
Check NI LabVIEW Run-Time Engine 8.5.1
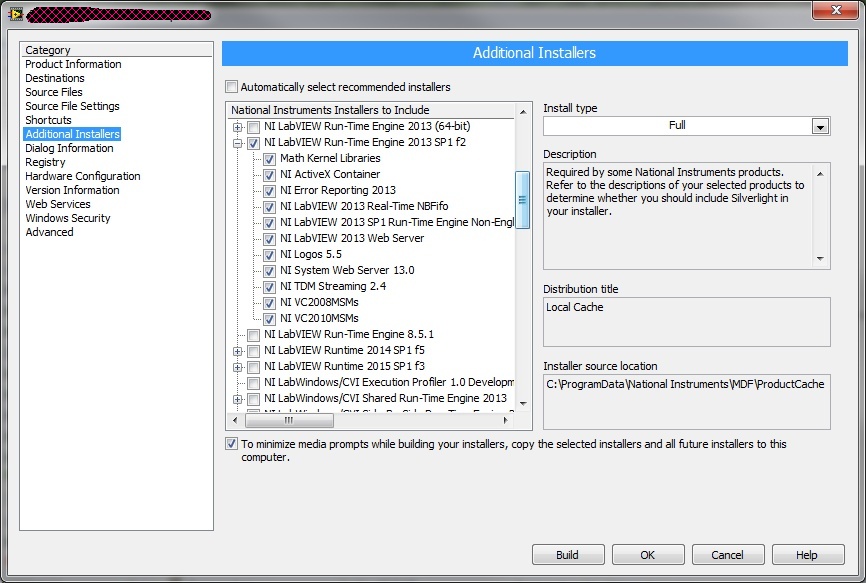click(254, 335)
